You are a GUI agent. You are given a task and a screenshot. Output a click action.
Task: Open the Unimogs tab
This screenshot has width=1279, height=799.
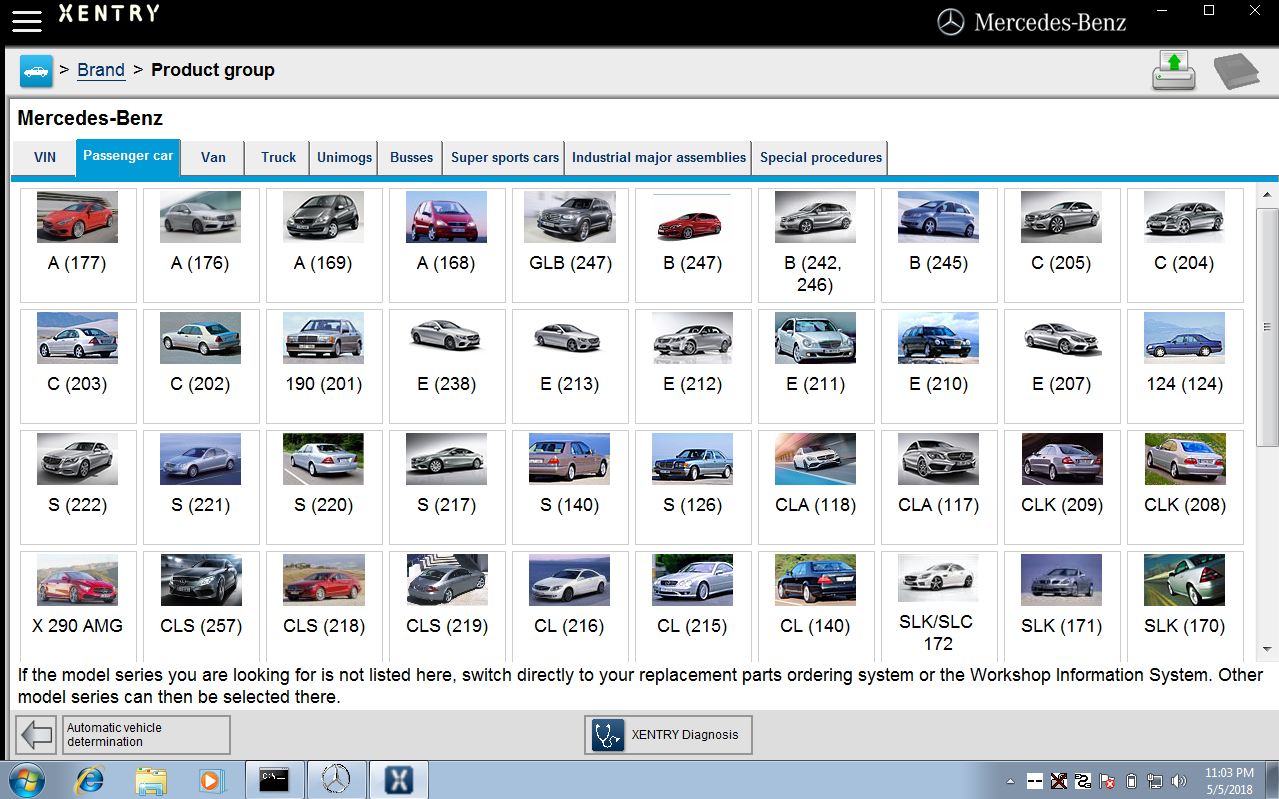[345, 158]
